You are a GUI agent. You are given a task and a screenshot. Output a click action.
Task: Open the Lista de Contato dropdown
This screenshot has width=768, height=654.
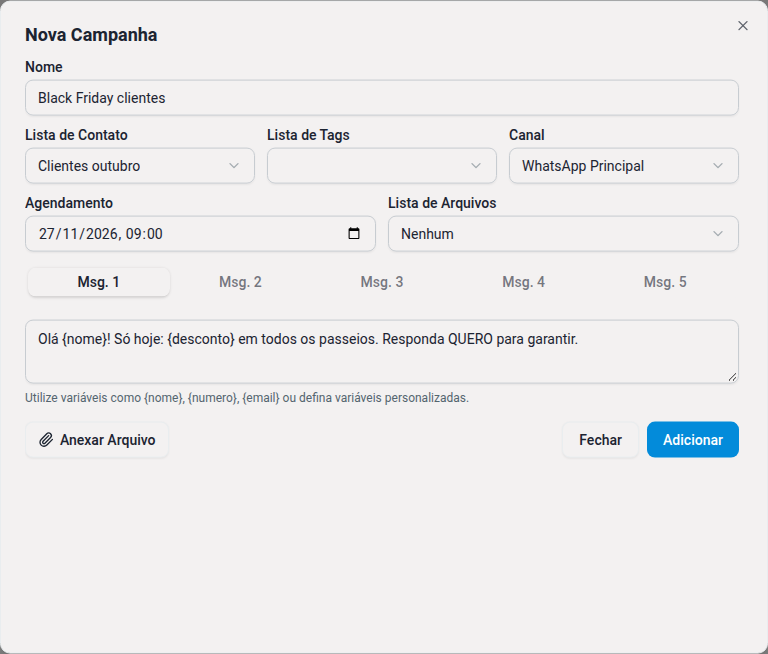140,166
